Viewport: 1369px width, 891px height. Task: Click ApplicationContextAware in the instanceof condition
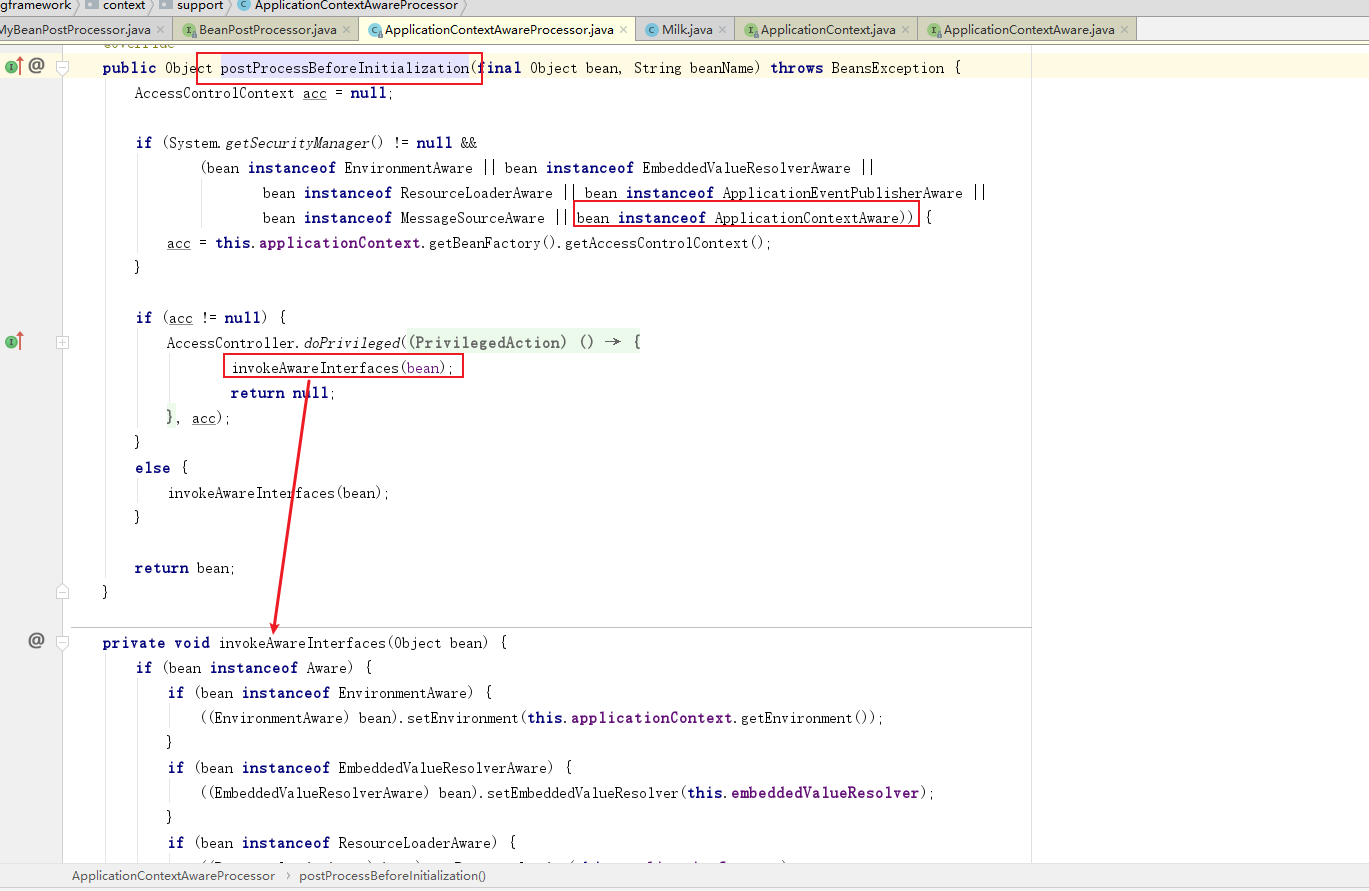(806, 218)
